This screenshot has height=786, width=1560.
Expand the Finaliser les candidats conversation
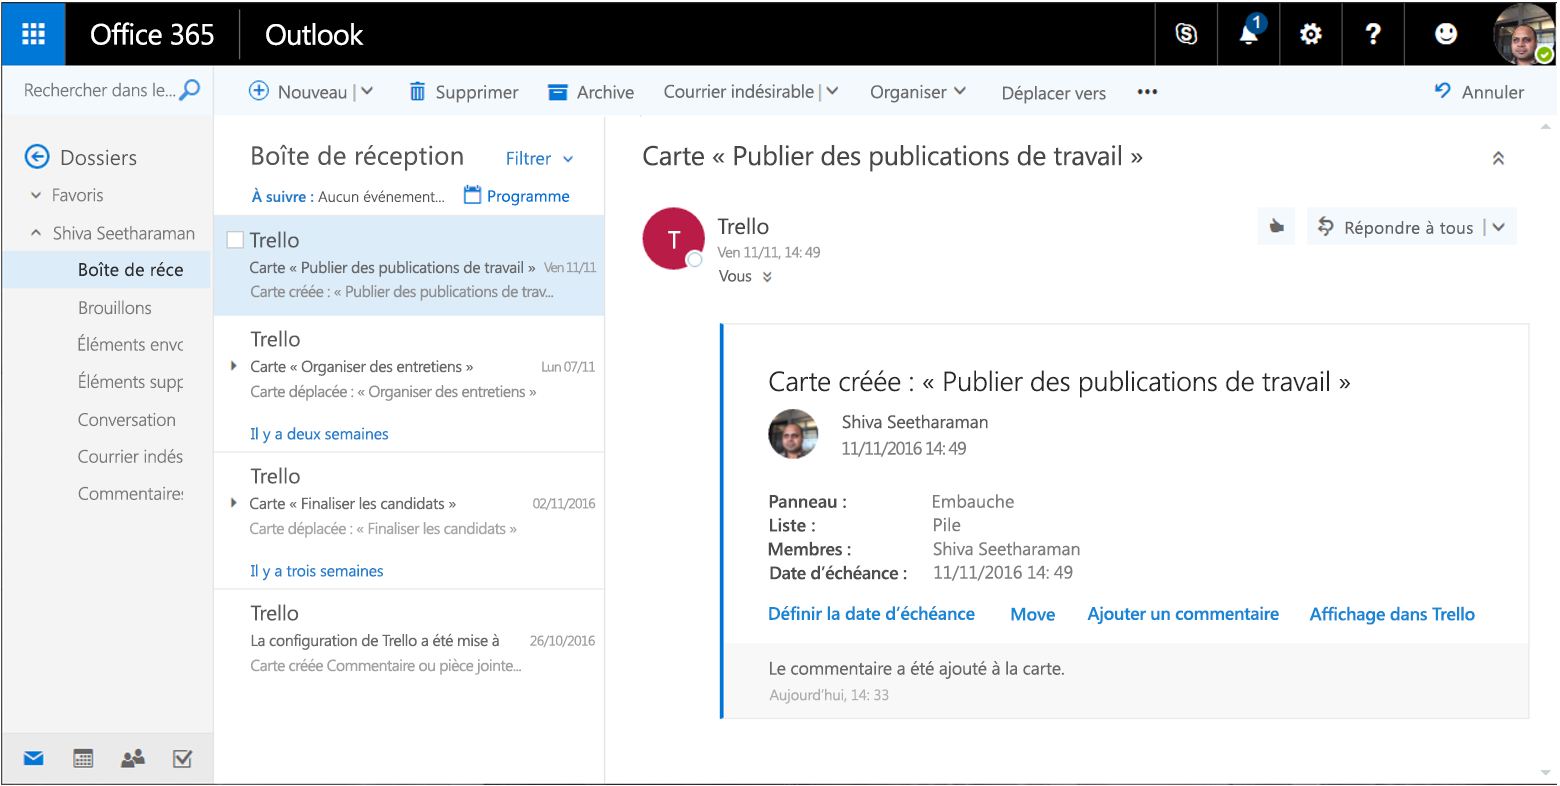234,503
